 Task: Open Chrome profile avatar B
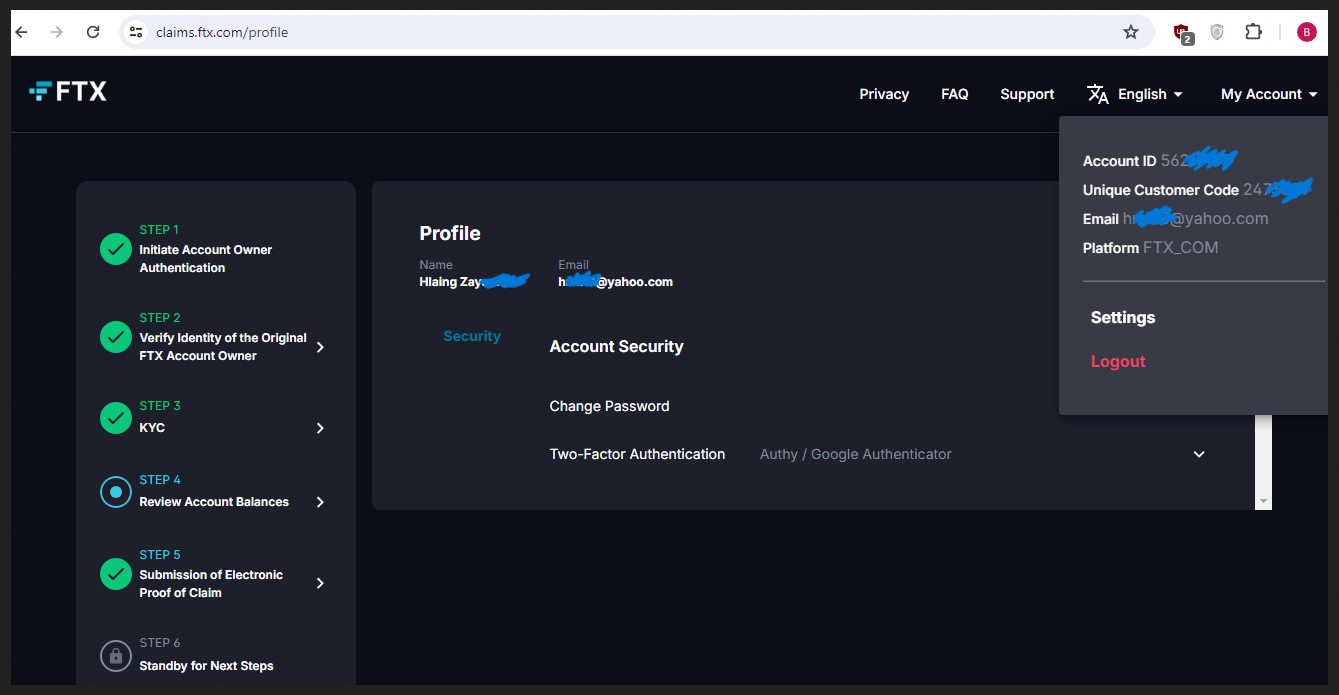coord(1306,32)
